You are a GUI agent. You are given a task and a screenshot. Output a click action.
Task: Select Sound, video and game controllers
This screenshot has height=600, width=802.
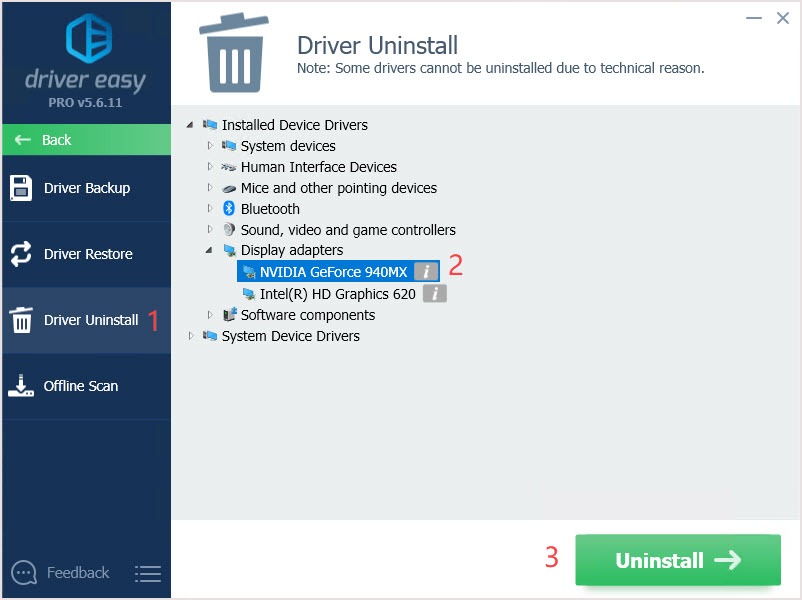pyautogui.click(x=347, y=230)
